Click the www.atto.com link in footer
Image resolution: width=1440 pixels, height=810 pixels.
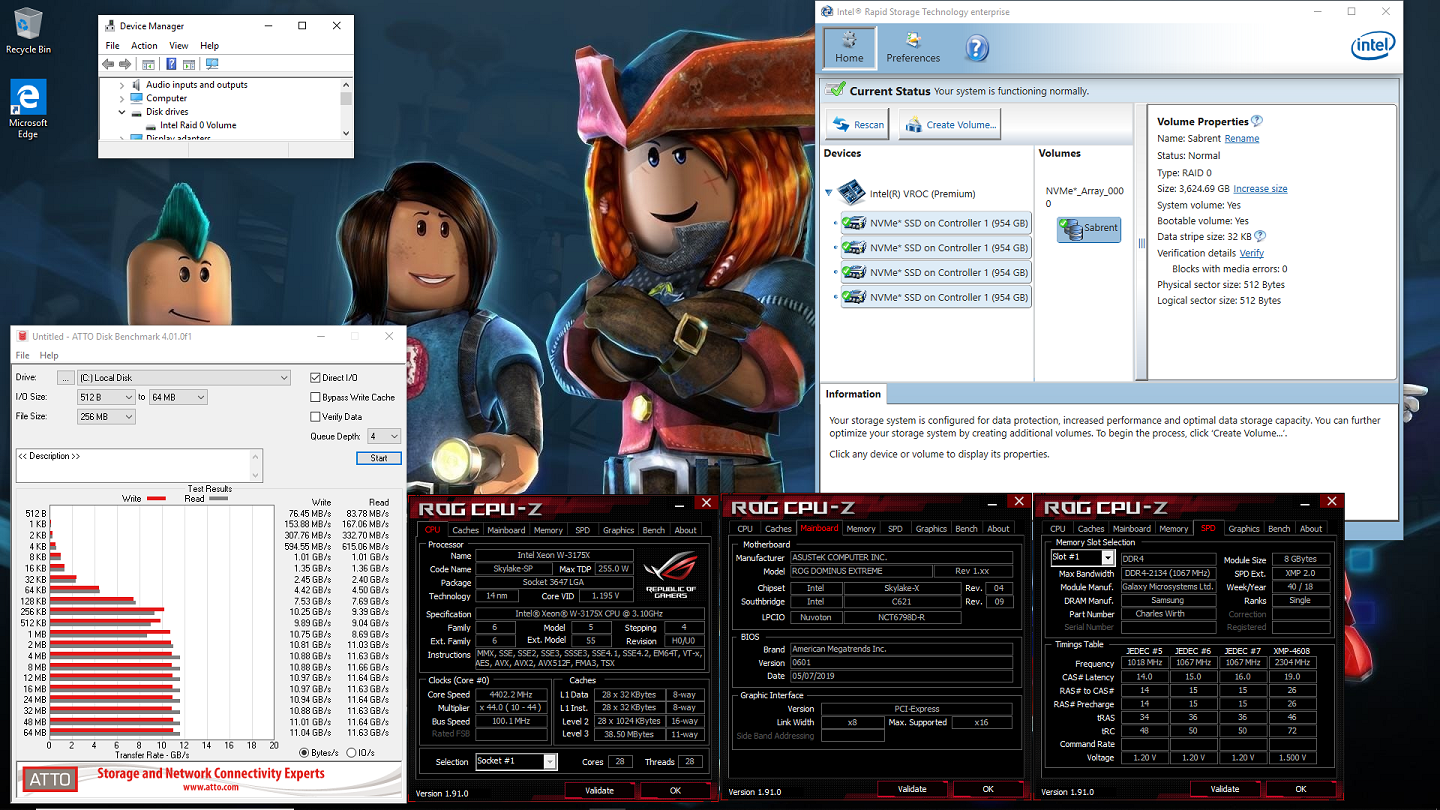click(x=210, y=786)
